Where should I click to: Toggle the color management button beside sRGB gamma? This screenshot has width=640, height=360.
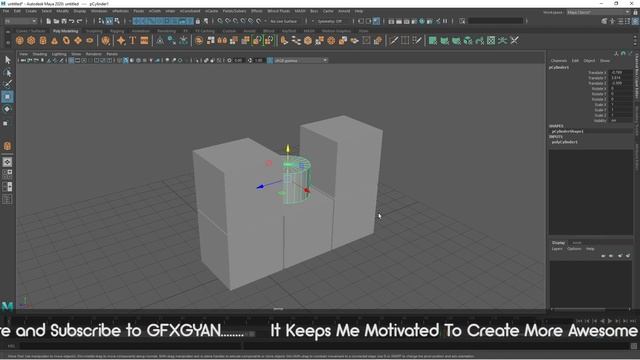[x=270, y=60]
